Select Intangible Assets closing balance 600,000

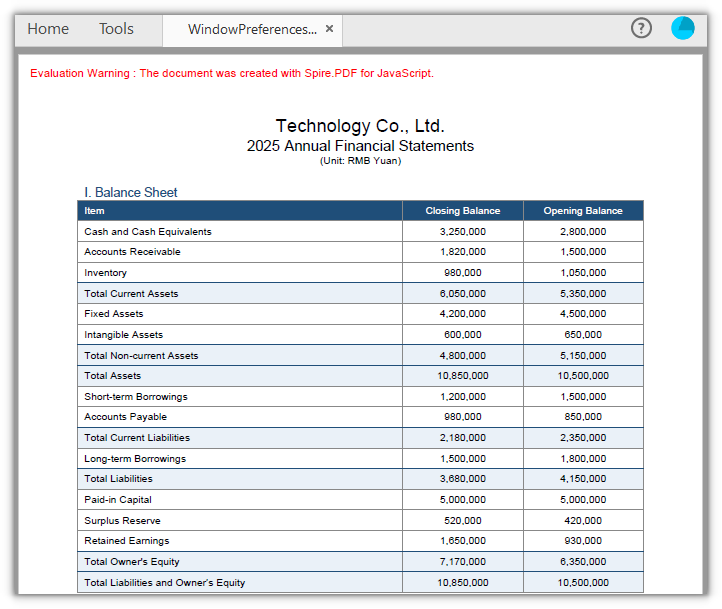click(x=463, y=335)
